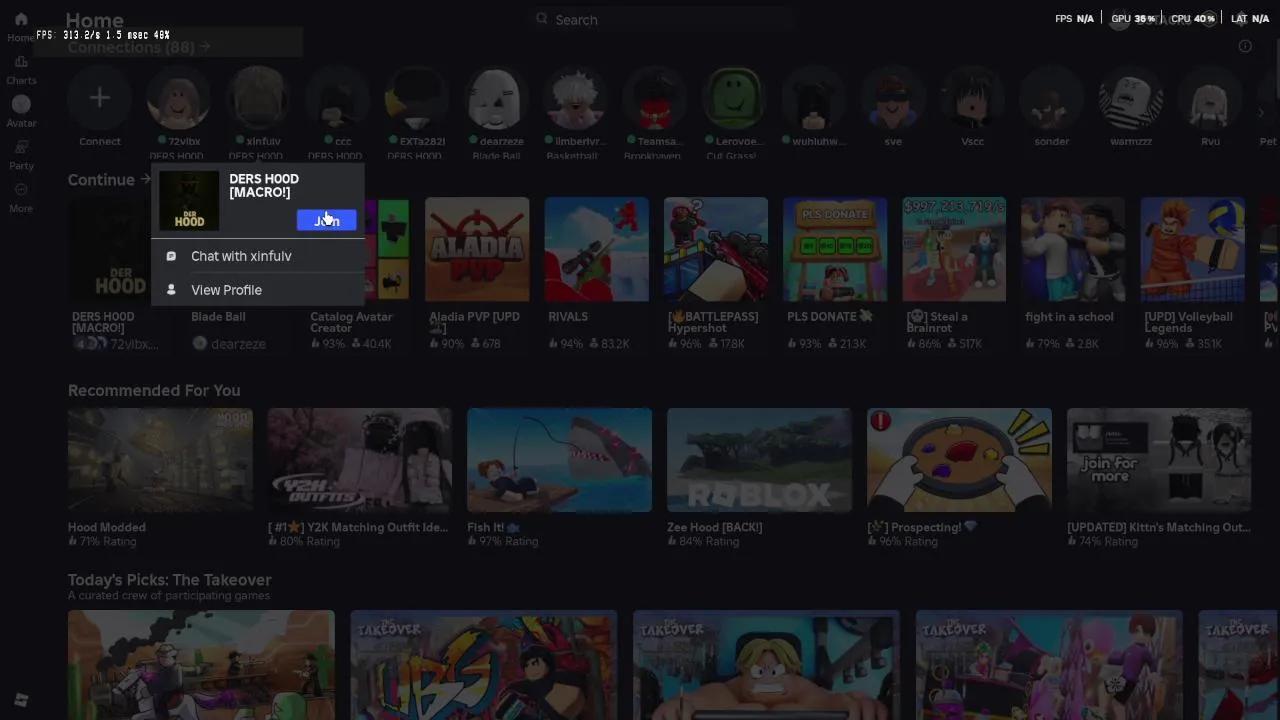Viewport: 1280px width, 720px height.
Task: Open Hood Modded recommended game
Action: [160, 460]
